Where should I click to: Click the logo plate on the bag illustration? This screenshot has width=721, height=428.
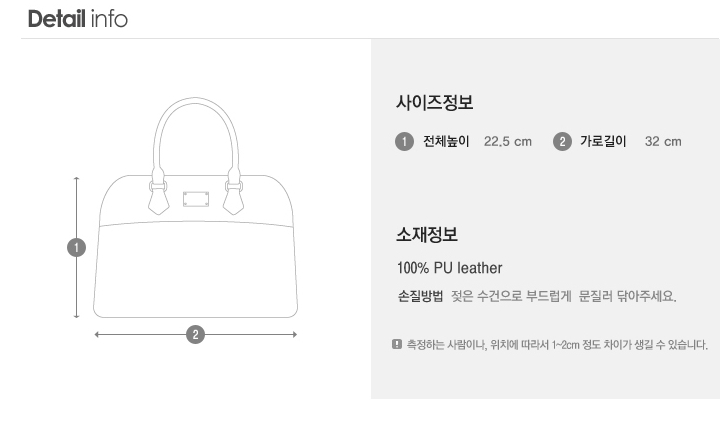click(x=195, y=197)
